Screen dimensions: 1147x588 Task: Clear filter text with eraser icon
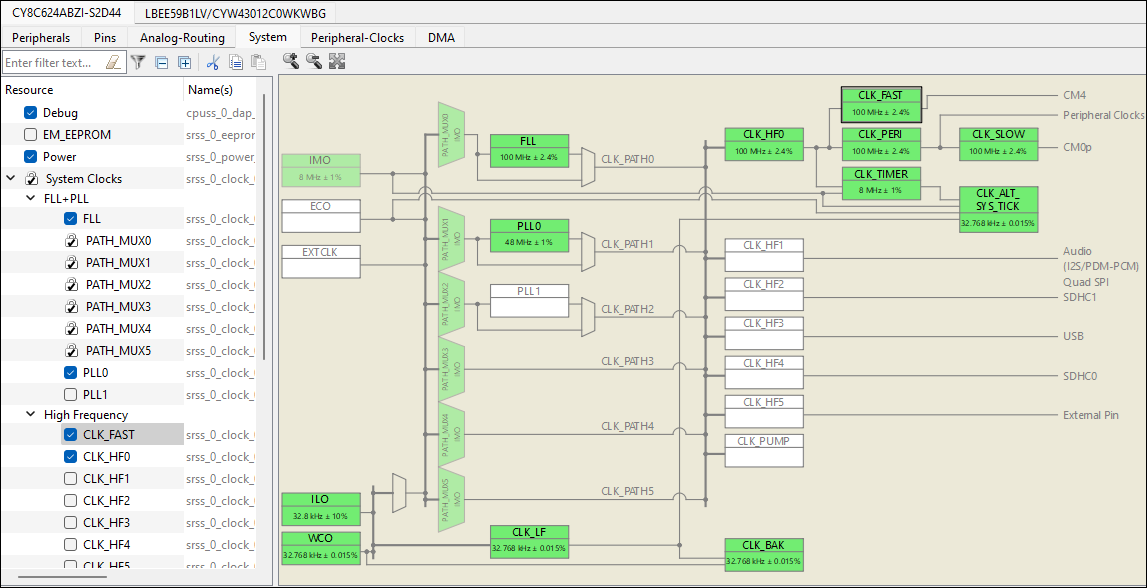click(x=113, y=62)
